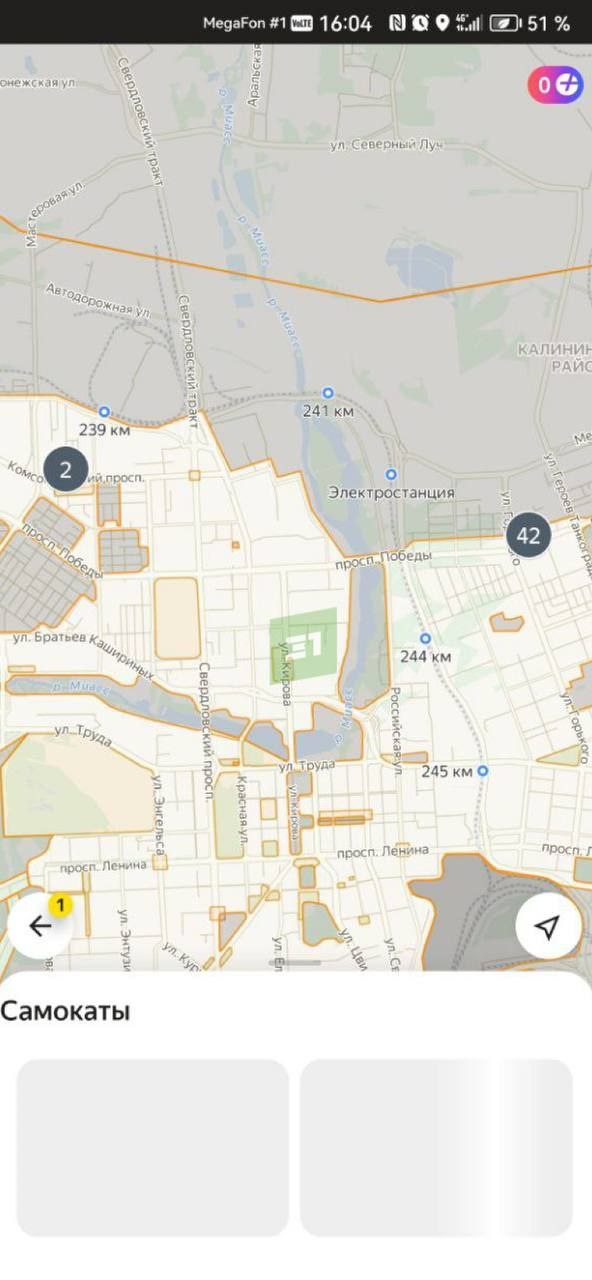Tap the back arrow button

pyautogui.click(x=40, y=926)
